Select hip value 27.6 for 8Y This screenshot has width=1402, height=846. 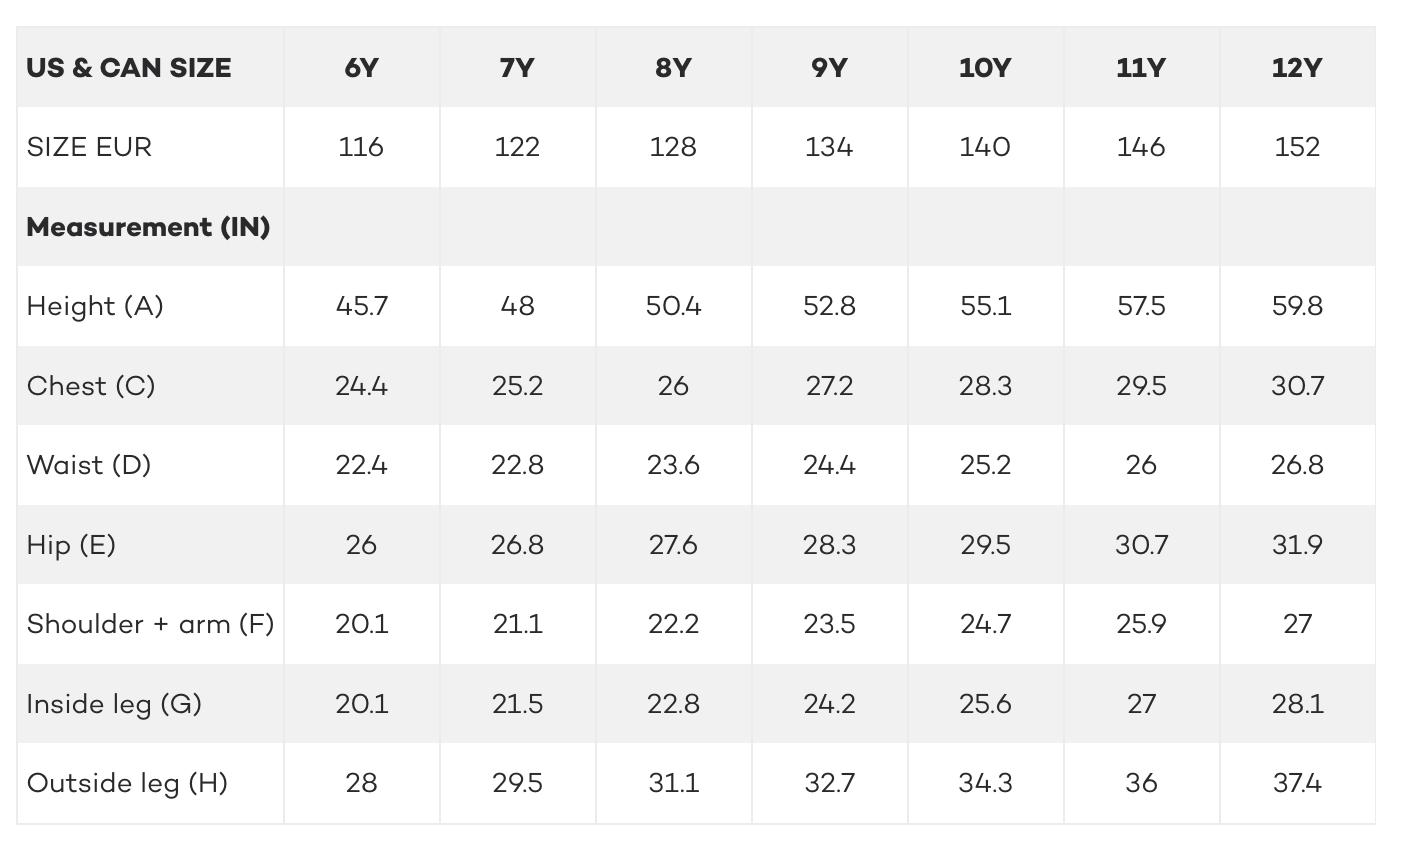tap(673, 545)
